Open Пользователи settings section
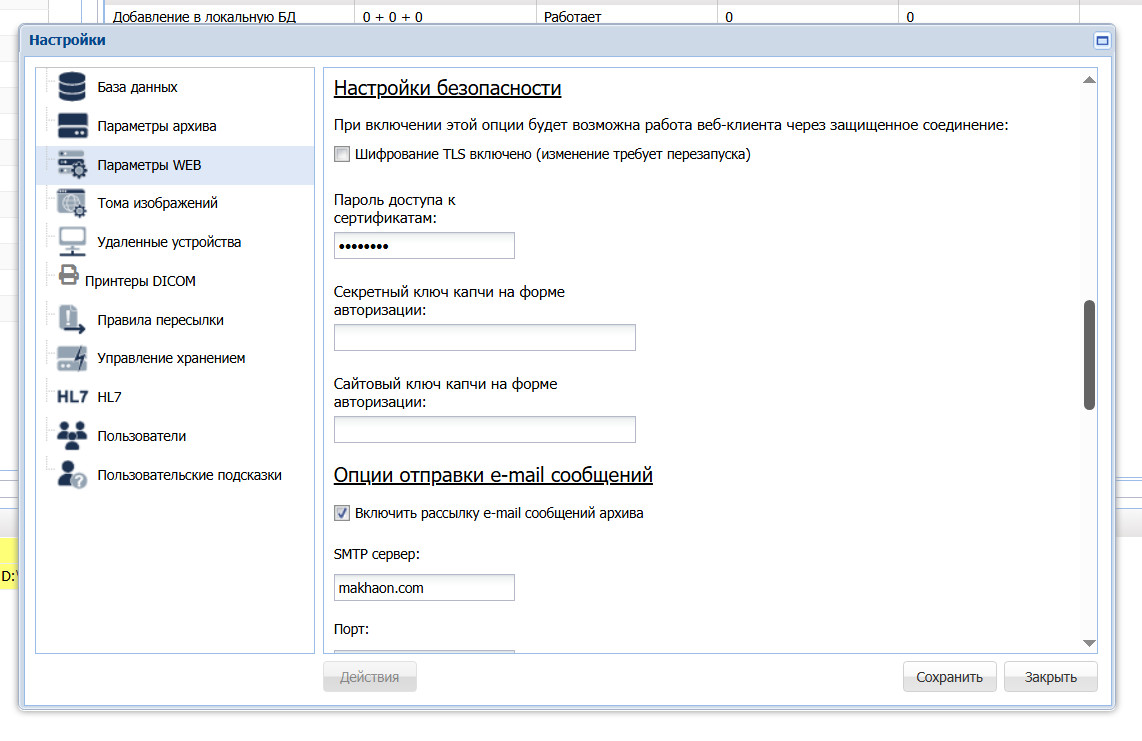 [x=141, y=436]
